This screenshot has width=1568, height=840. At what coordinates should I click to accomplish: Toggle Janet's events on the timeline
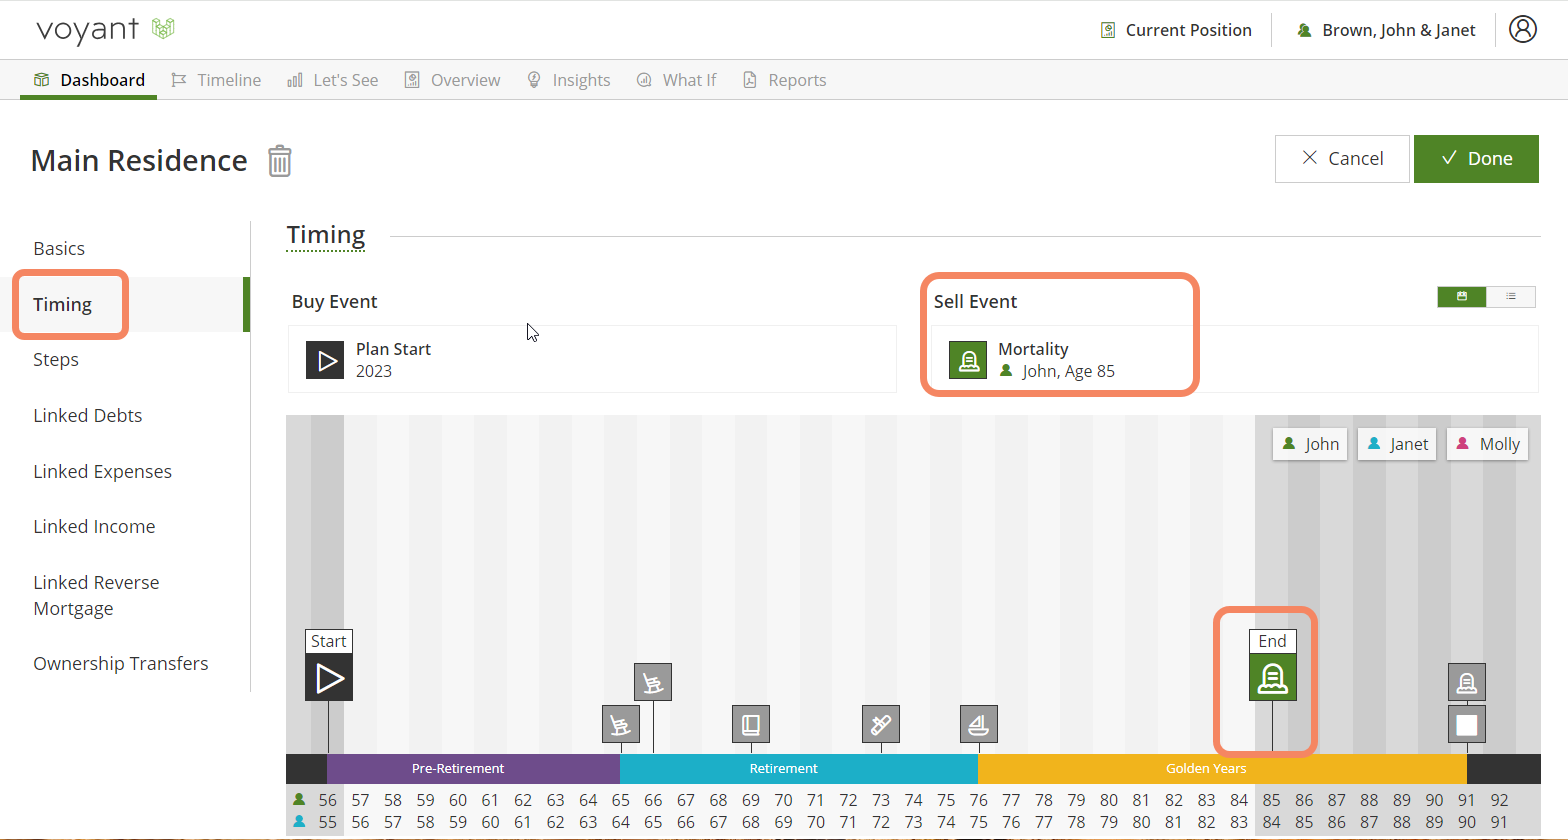click(x=1397, y=444)
